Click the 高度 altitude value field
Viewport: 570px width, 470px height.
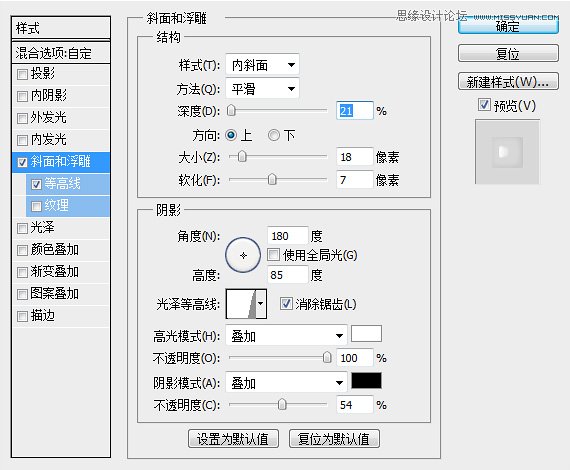[x=288, y=274]
